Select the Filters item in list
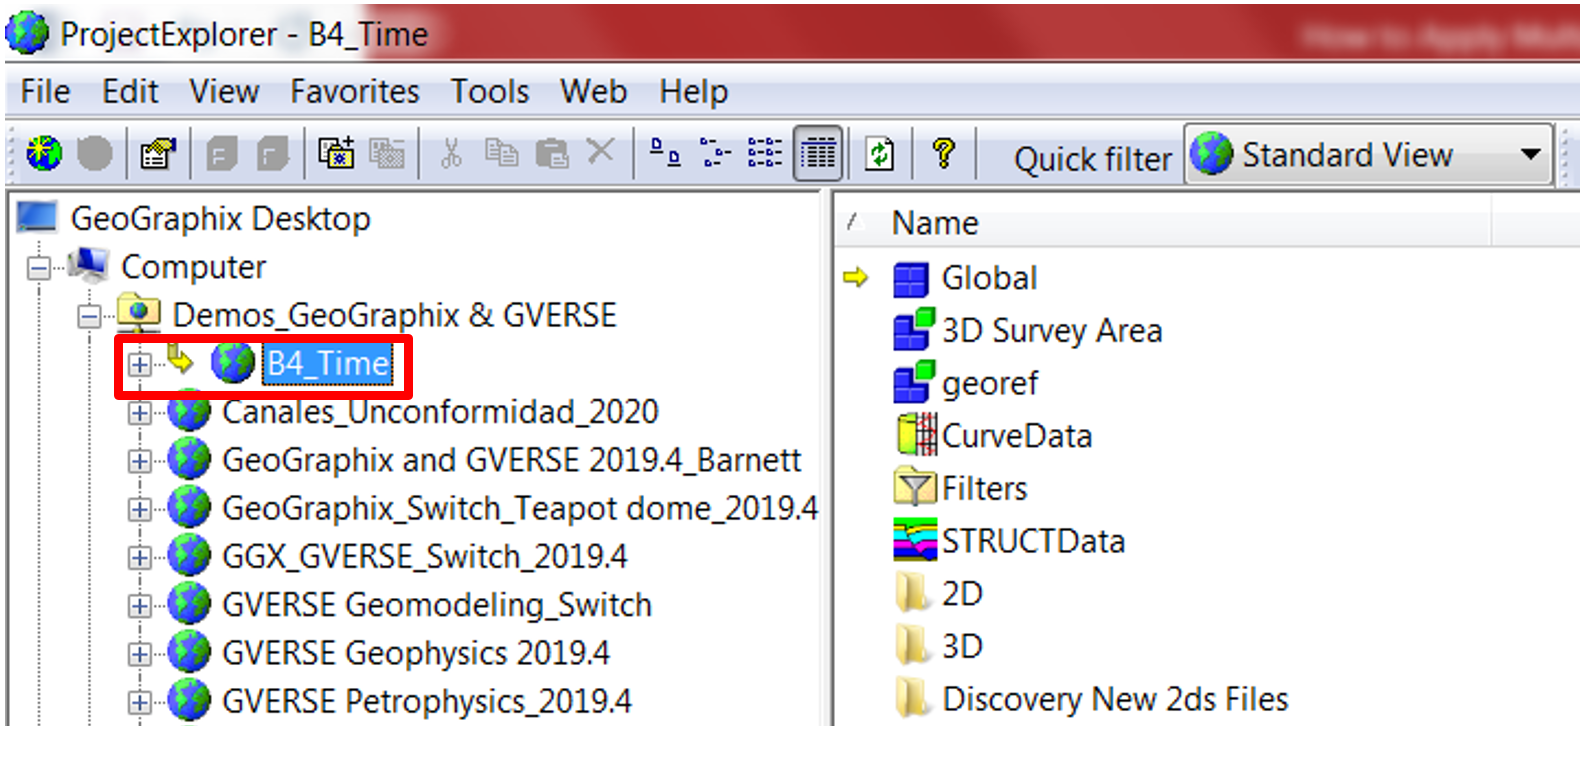 (x=984, y=488)
